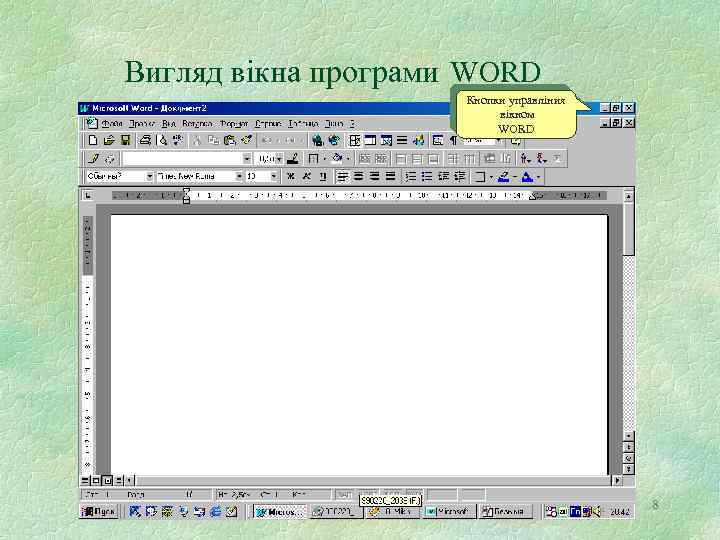Justify the paragraph text
Image resolution: width=720 pixels, height=540 pixels.
coord(391,176)
